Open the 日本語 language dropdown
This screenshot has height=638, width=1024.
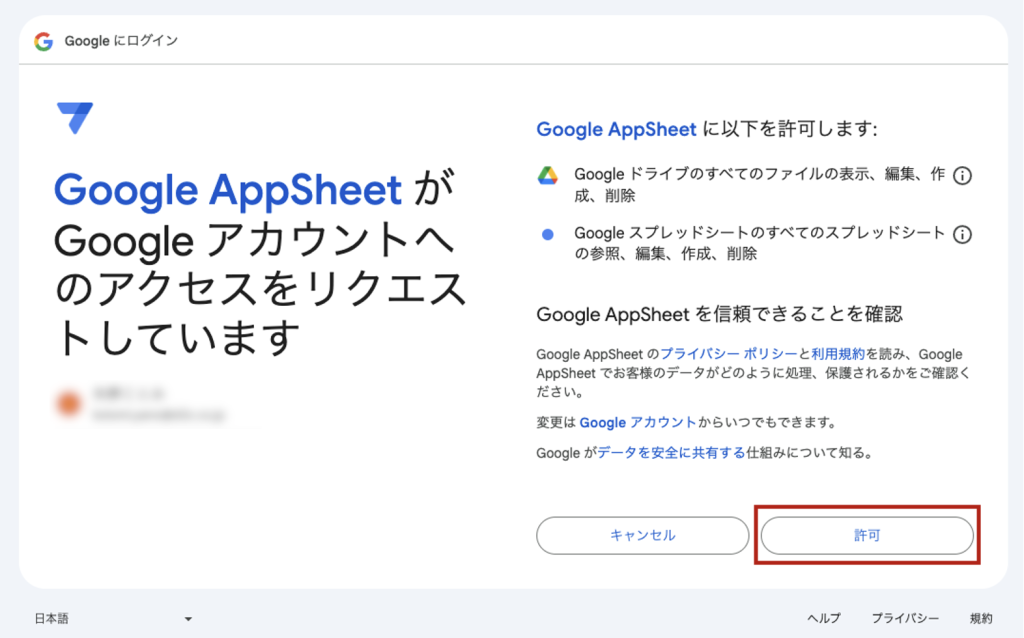113,619
